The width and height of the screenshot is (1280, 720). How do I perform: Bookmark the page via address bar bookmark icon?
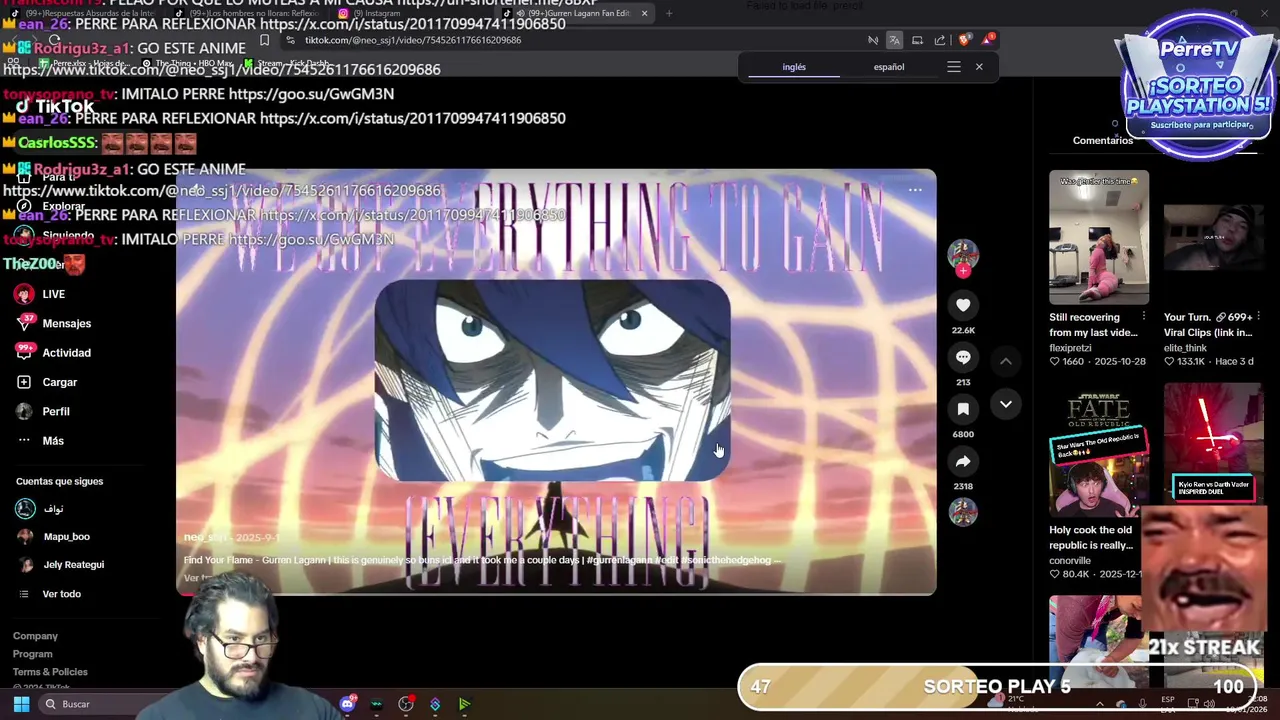[264, 40]
